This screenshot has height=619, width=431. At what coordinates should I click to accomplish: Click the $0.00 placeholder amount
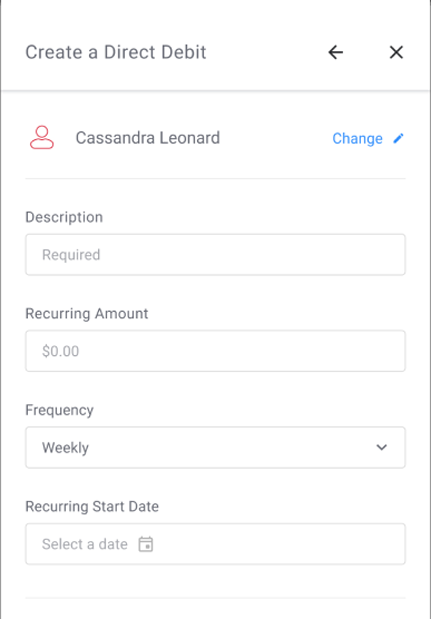click(60, 351)
